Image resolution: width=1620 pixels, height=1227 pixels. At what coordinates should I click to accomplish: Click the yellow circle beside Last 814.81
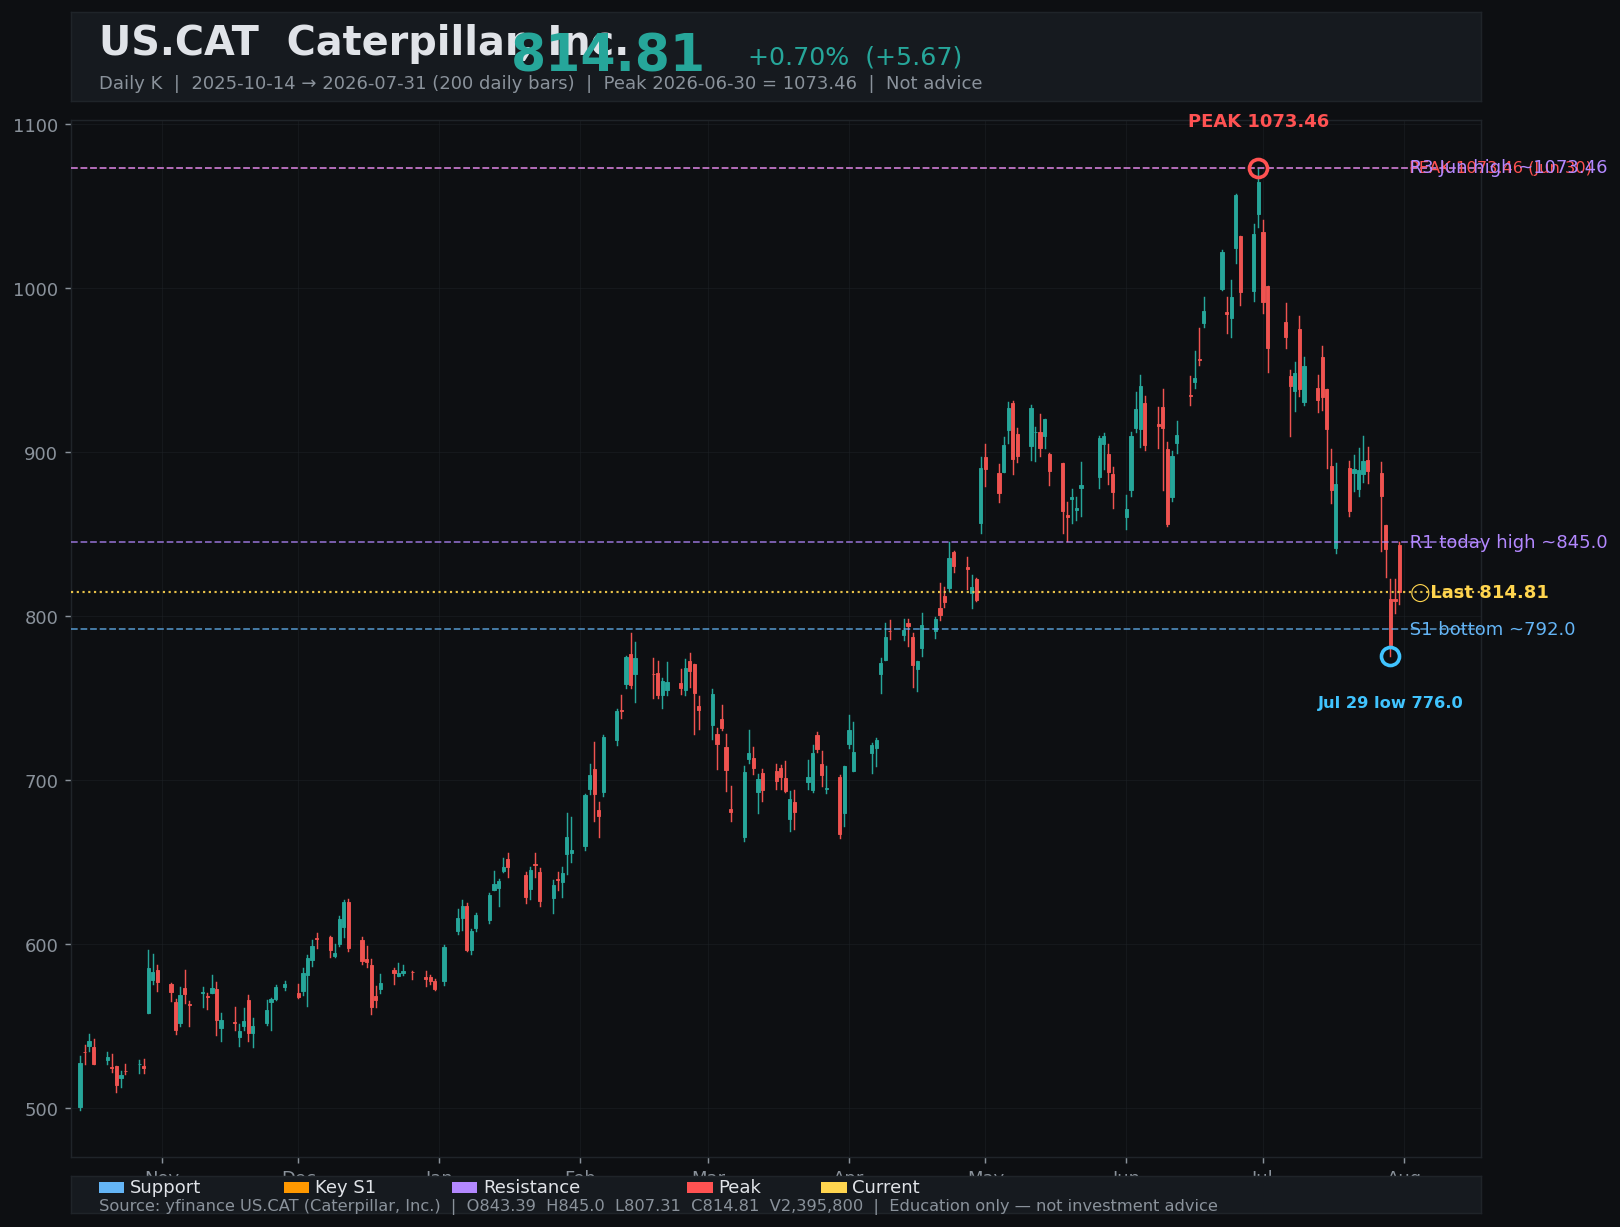[1420, 593]
